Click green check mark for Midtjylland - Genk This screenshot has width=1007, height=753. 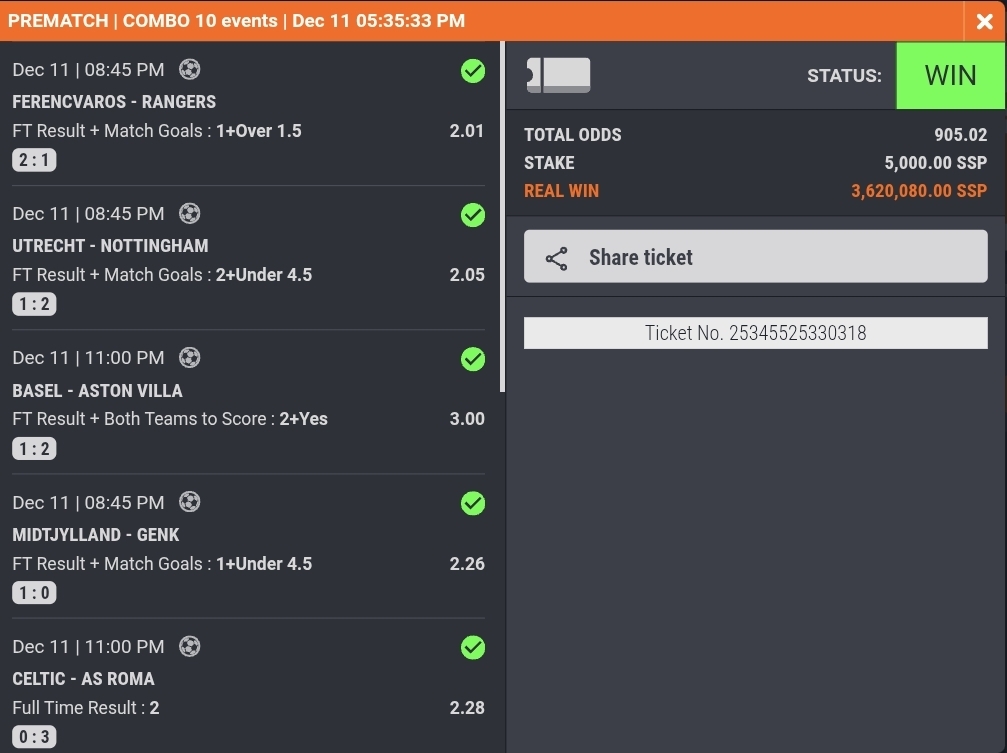[473, 504]
